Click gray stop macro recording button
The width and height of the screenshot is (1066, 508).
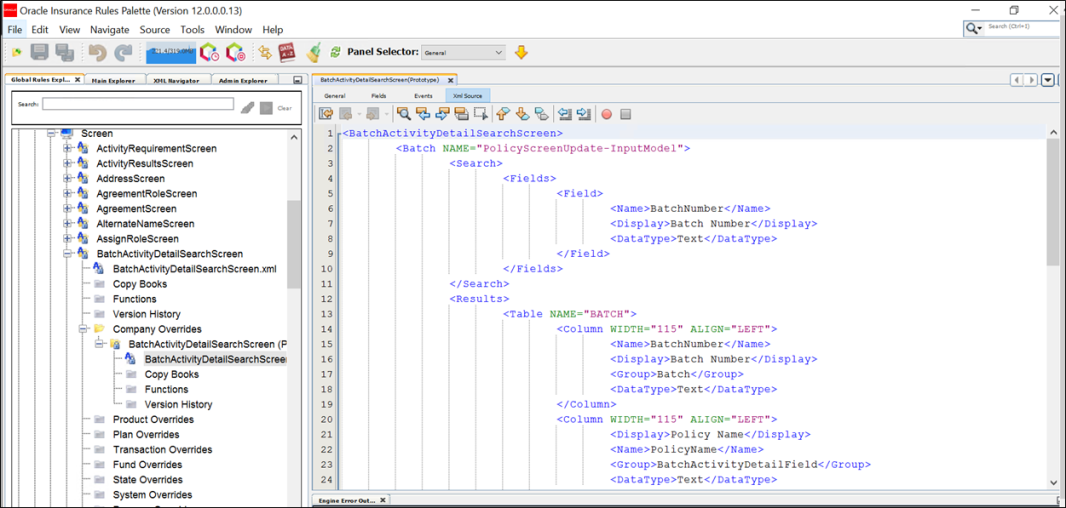point(625,114)
